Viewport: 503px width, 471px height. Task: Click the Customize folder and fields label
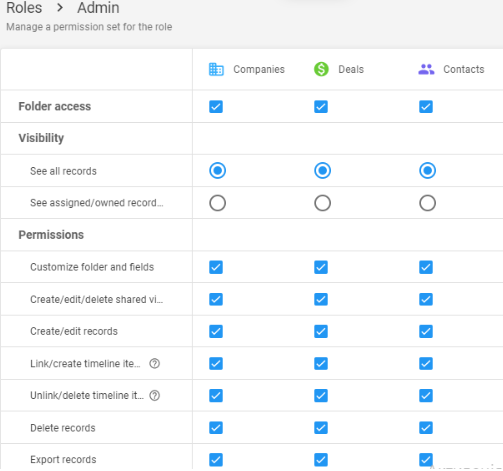pos(92,267)
